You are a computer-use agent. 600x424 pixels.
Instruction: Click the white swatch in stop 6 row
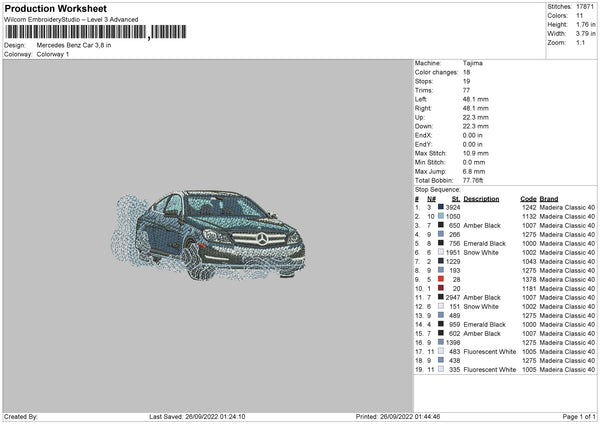click(x=441, y=252)
